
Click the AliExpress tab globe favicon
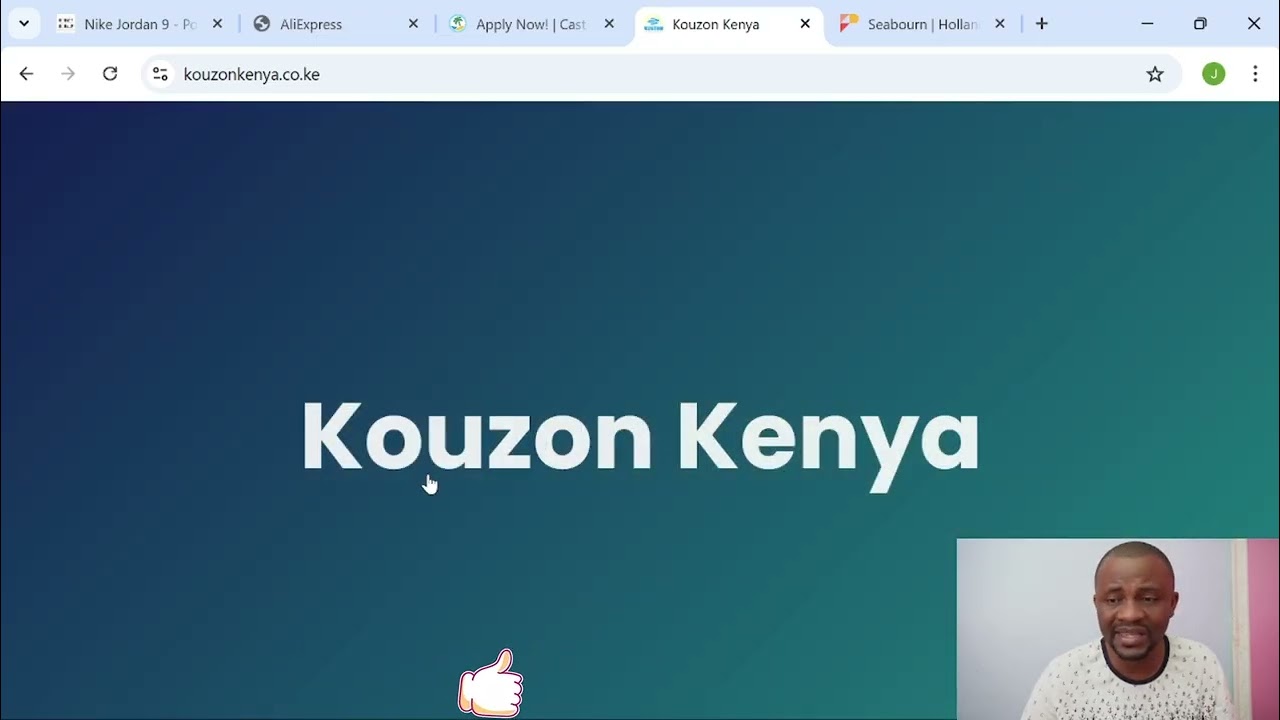point(262,24)
